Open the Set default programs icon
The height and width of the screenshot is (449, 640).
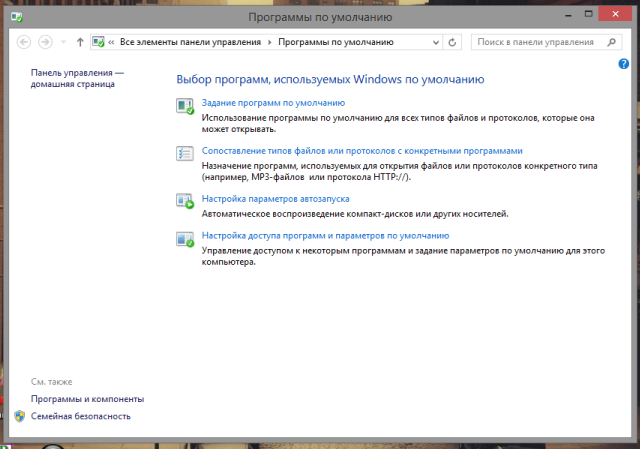(x=185, y=106)
